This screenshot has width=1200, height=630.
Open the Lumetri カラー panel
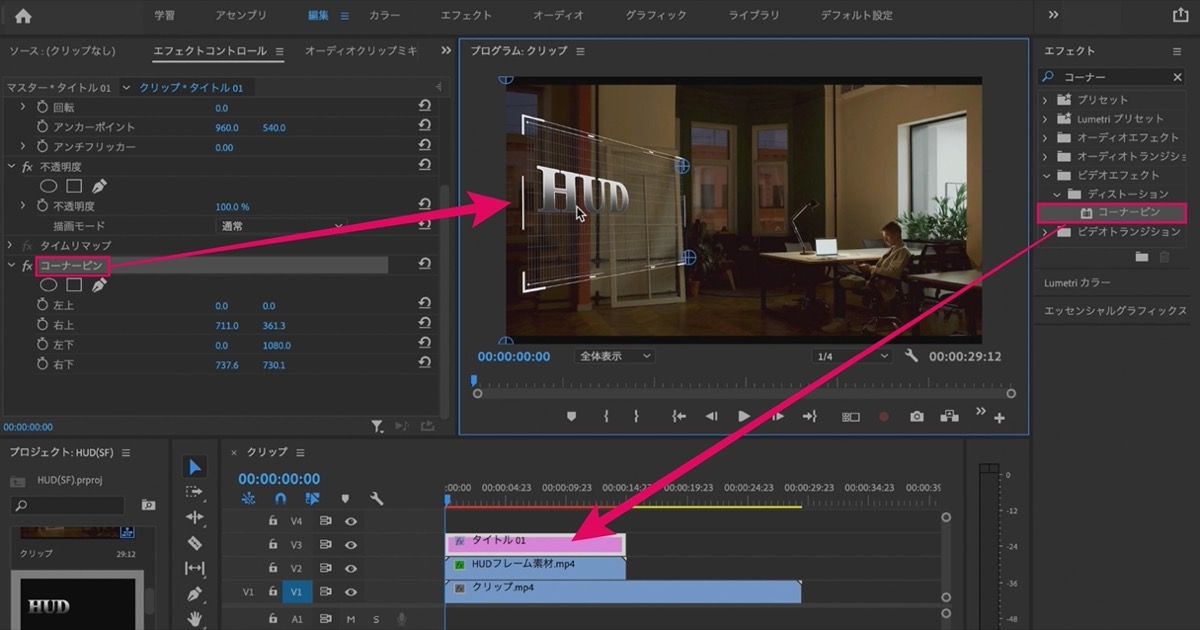point(1077,283)
